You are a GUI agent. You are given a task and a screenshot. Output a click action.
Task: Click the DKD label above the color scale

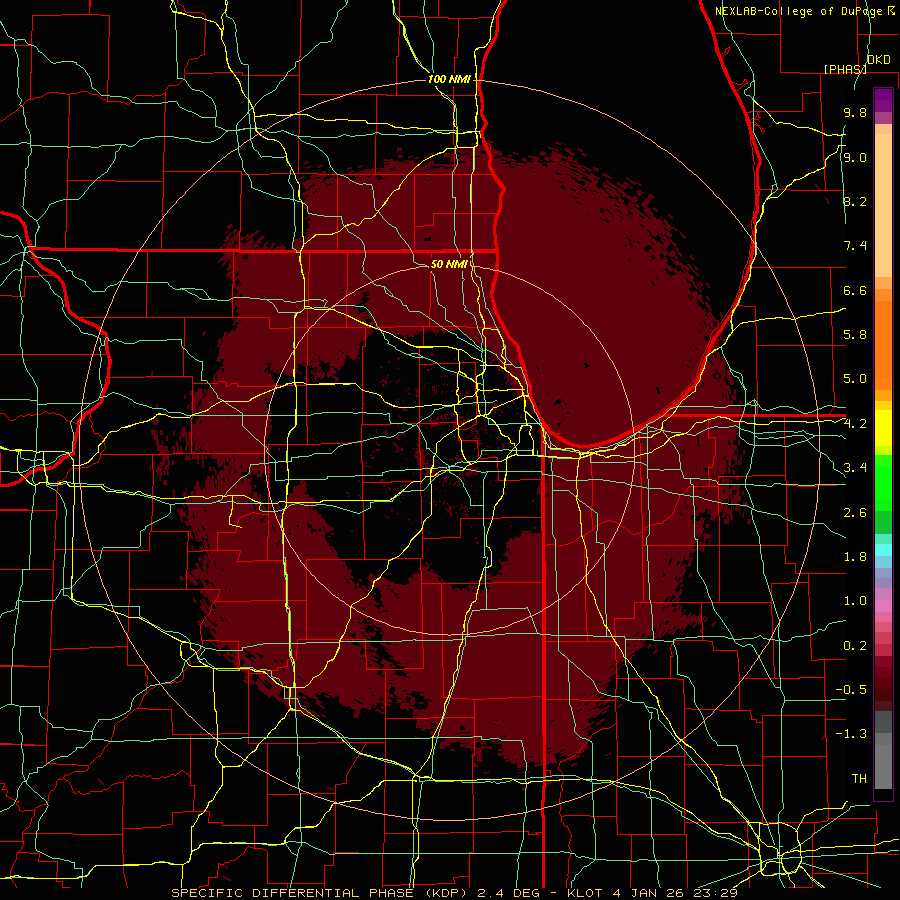(879, 60)
